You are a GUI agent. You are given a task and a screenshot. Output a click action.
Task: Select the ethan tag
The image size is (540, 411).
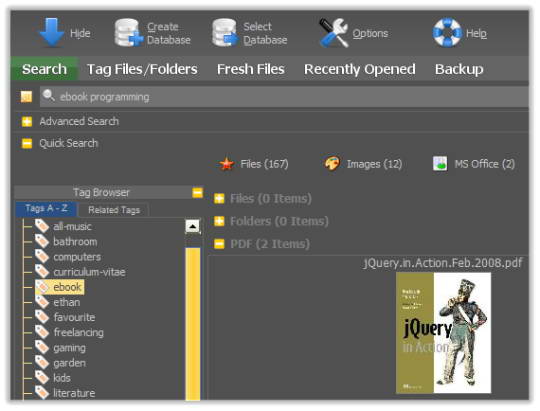click(67, 302)
